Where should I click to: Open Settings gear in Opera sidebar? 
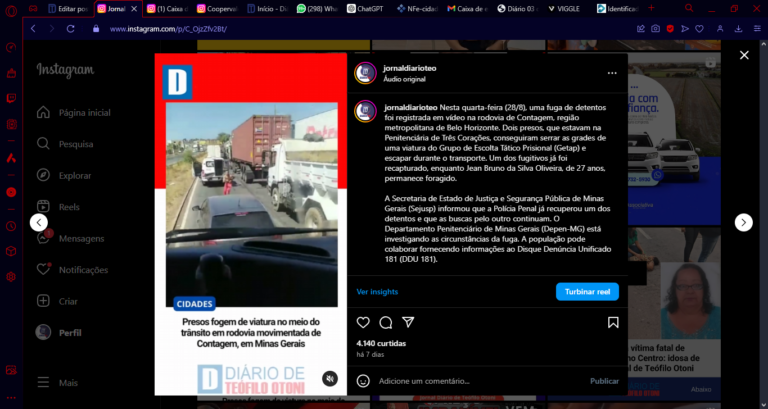pyautogui.click(x=11, y=277)
